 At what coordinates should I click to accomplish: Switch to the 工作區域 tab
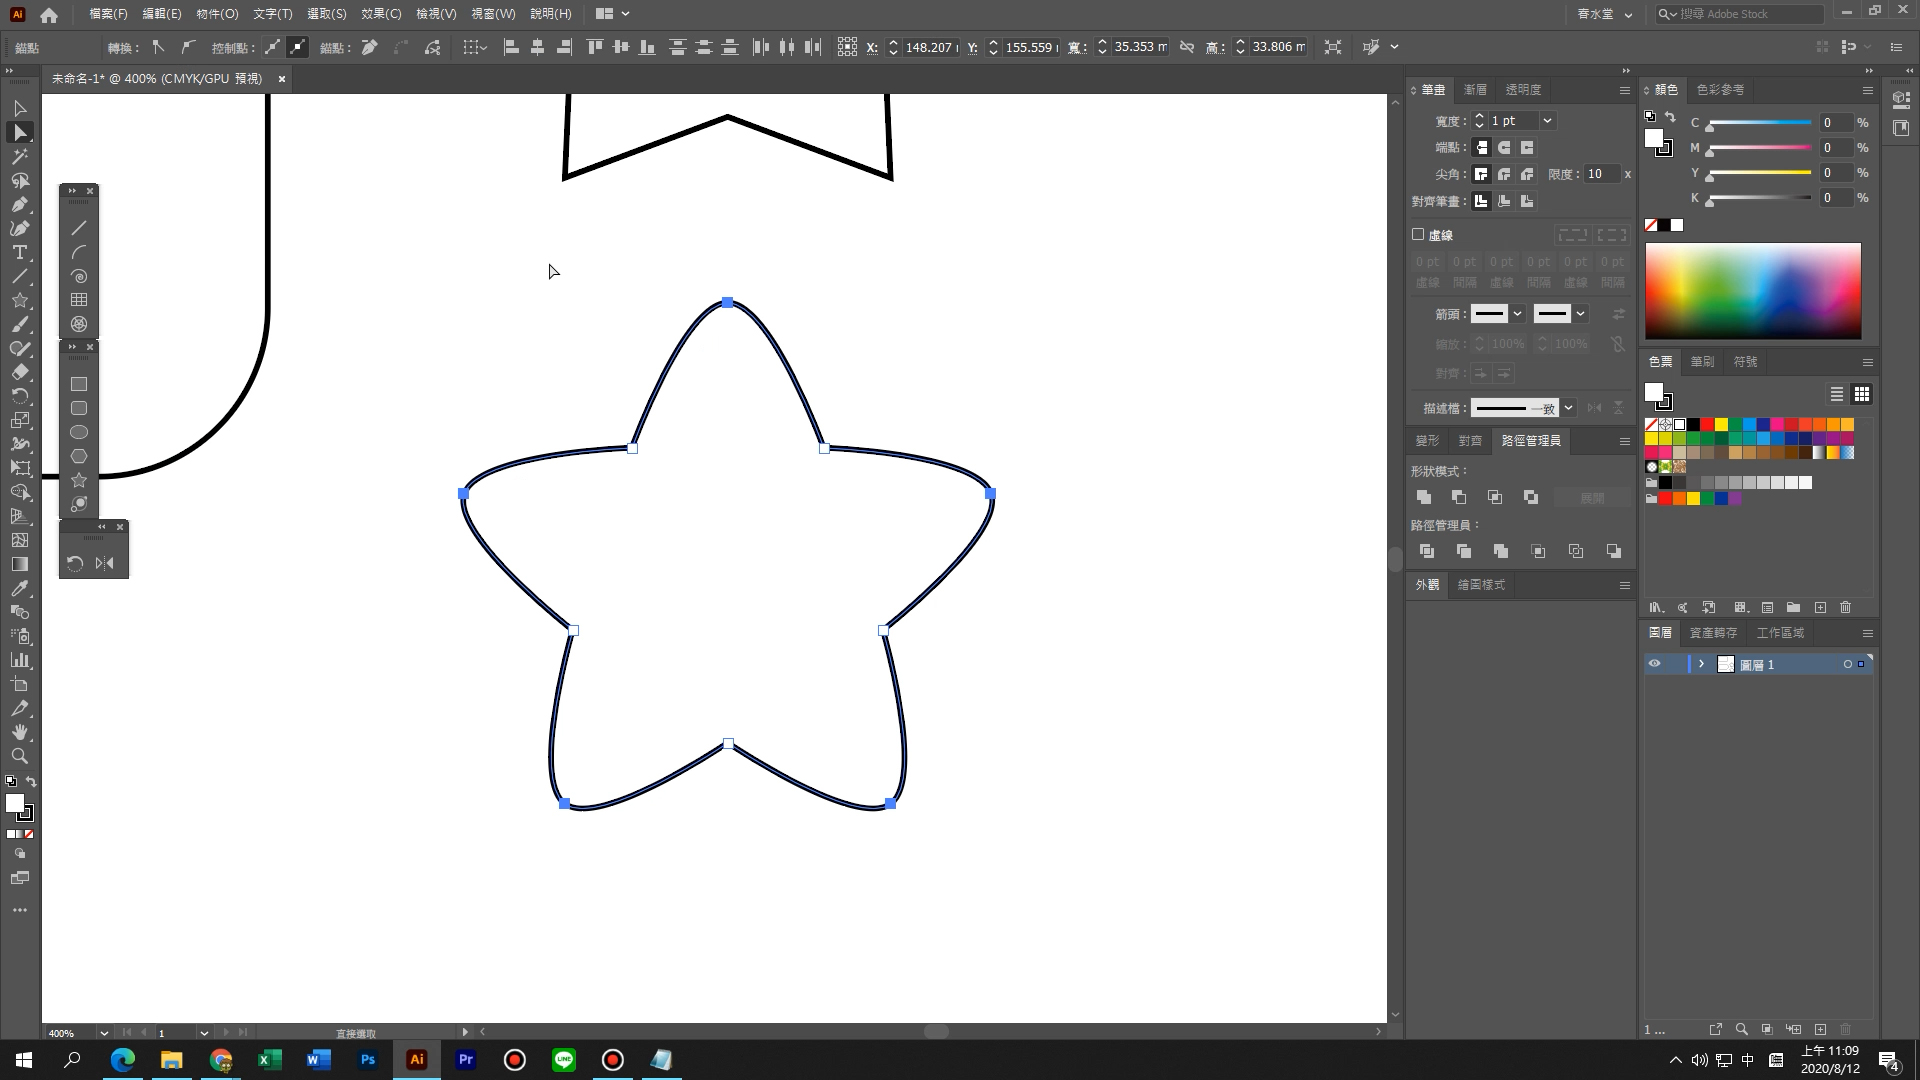[1780, 633]
